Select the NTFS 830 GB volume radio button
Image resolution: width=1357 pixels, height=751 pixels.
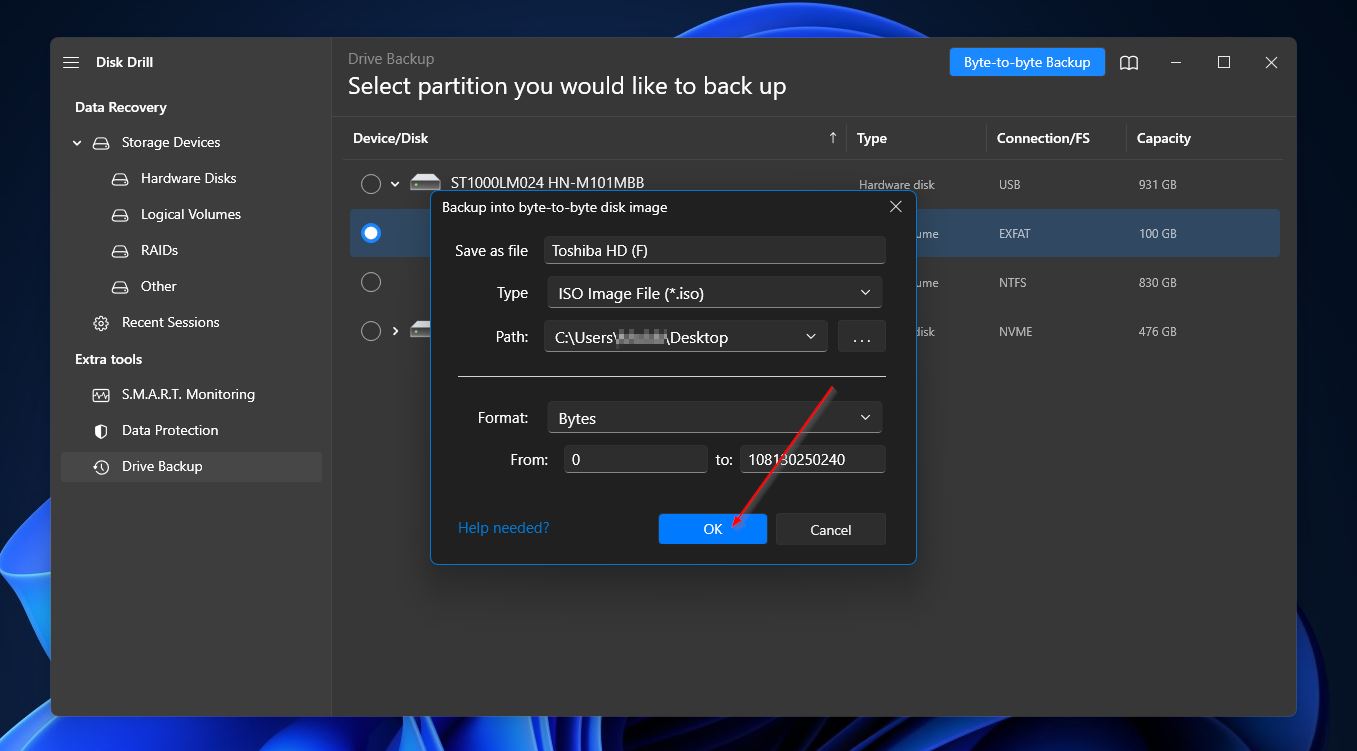(x=371, y=282)
